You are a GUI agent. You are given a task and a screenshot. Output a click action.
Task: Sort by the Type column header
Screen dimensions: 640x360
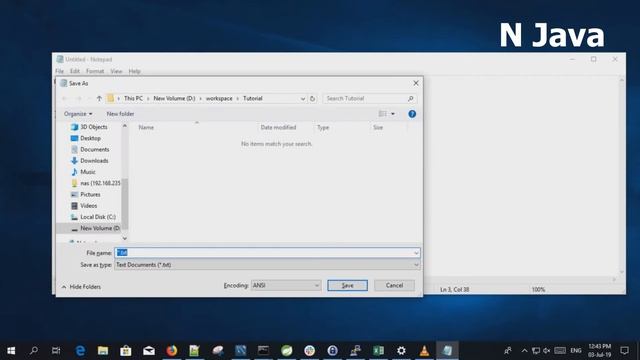323,127
